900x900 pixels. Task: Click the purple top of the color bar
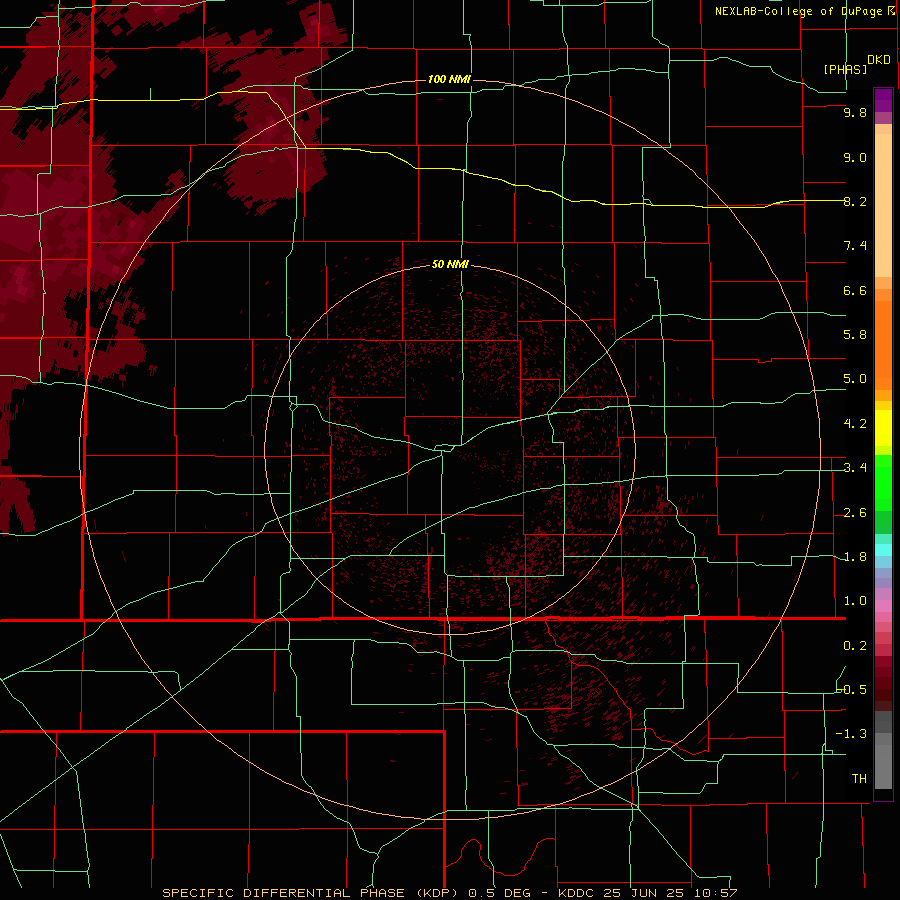[883, 100]
